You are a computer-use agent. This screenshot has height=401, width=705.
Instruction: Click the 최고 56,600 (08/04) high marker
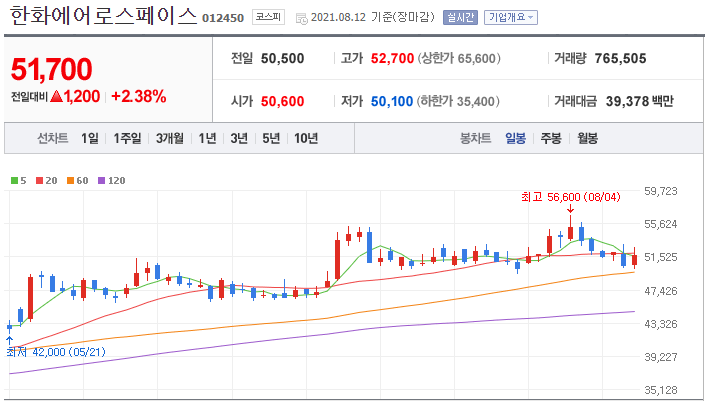(x=571, y=197)
